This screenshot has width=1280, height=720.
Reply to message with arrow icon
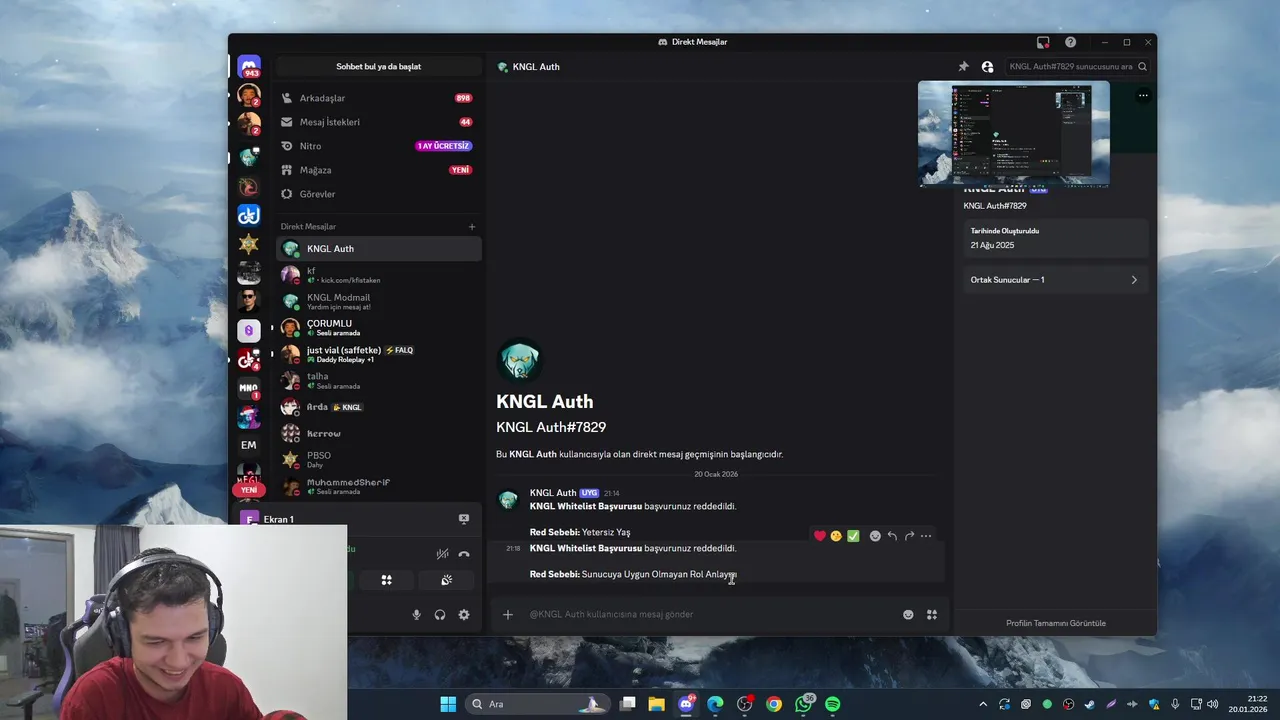(892, 536)
